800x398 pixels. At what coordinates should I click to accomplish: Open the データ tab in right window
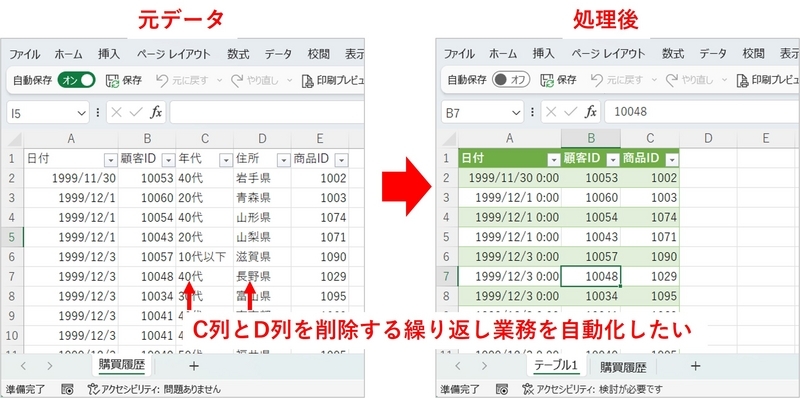coord(713,54)
